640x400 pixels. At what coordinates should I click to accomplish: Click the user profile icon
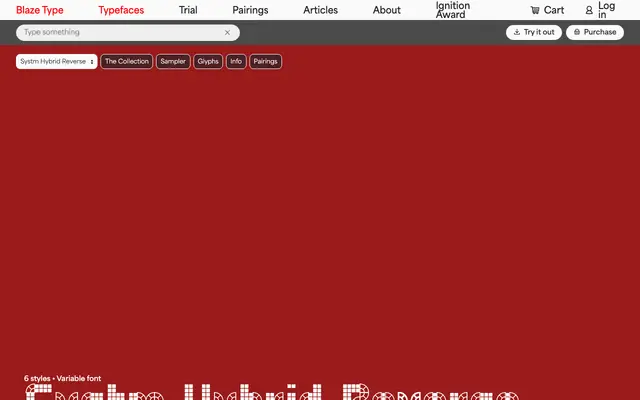click(589, 10)
